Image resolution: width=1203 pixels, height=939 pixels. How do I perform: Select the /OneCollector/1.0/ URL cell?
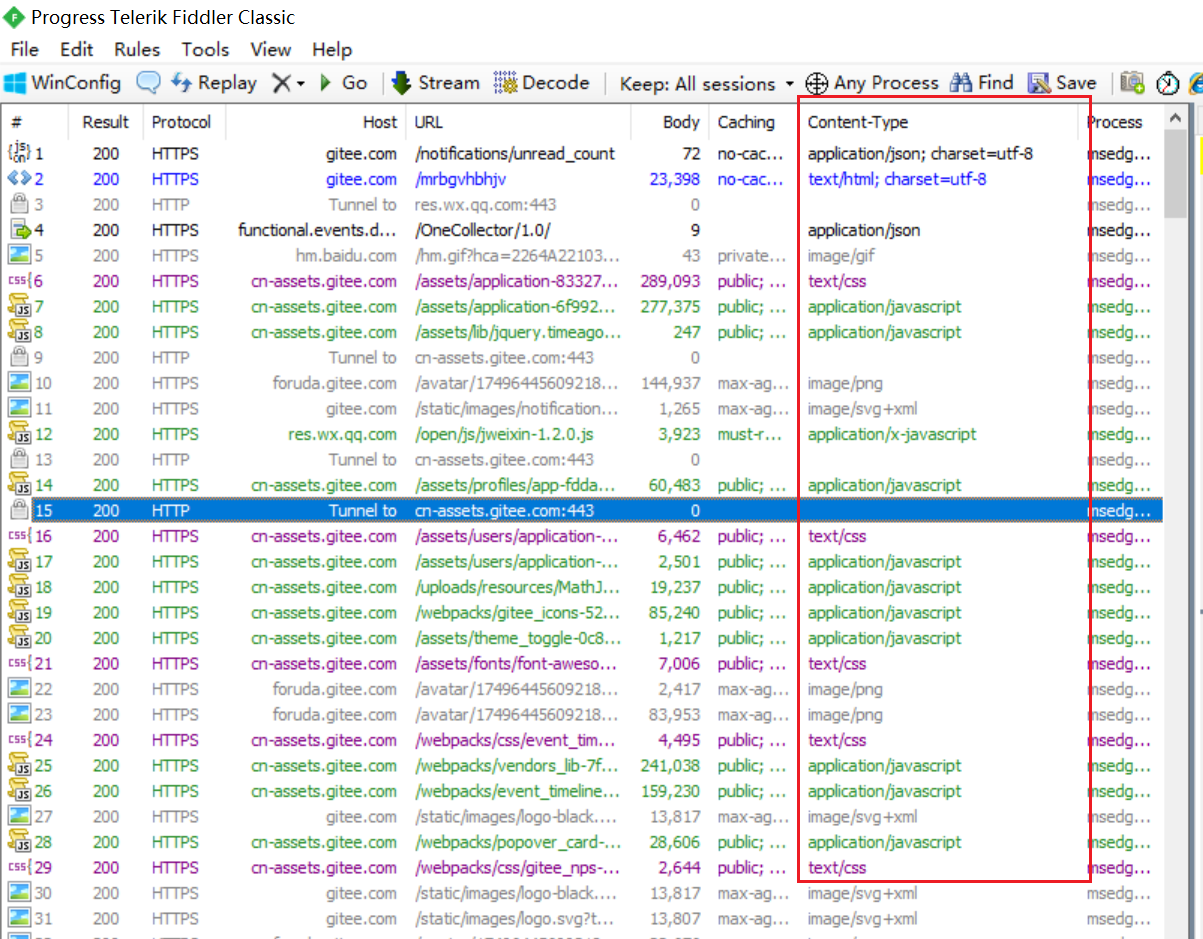point(482,230)
